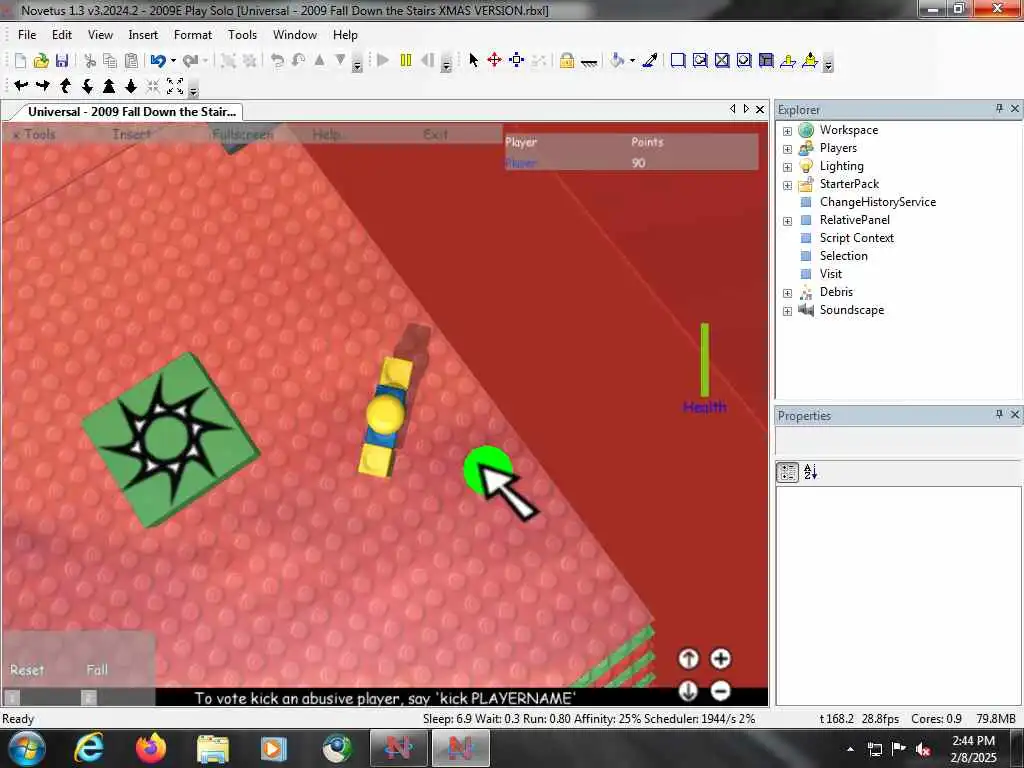This screenshot has height=768, width=1024.
Task: Click camera pan right arrow icon
Action: (x=43, y=86)
